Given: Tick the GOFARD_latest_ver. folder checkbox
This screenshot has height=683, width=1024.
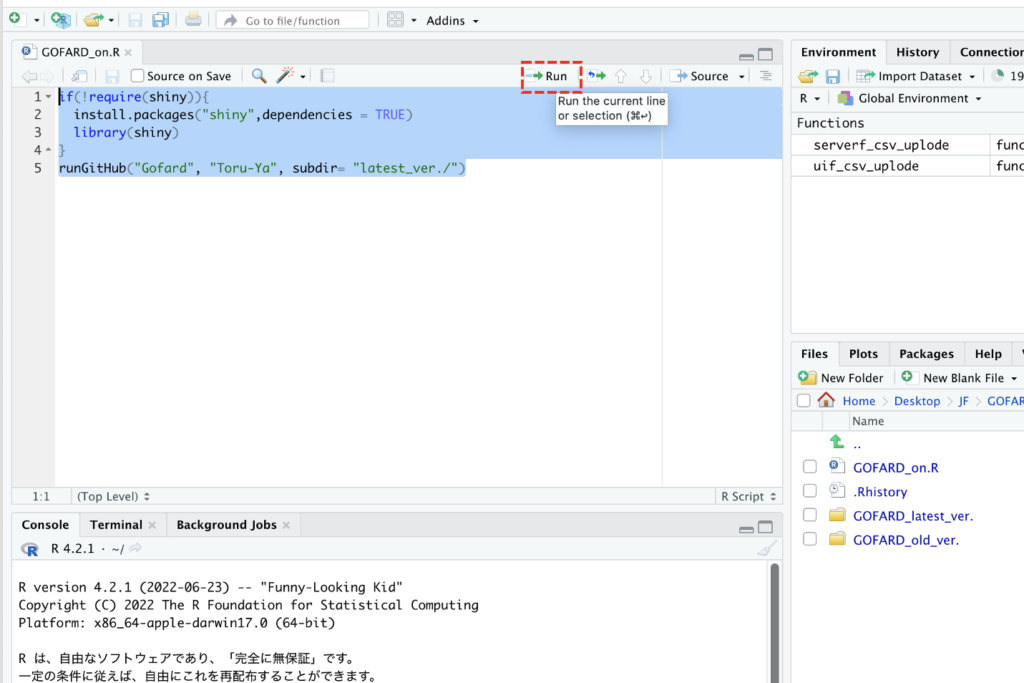Looking at the screenshot, I should [810, 515].
